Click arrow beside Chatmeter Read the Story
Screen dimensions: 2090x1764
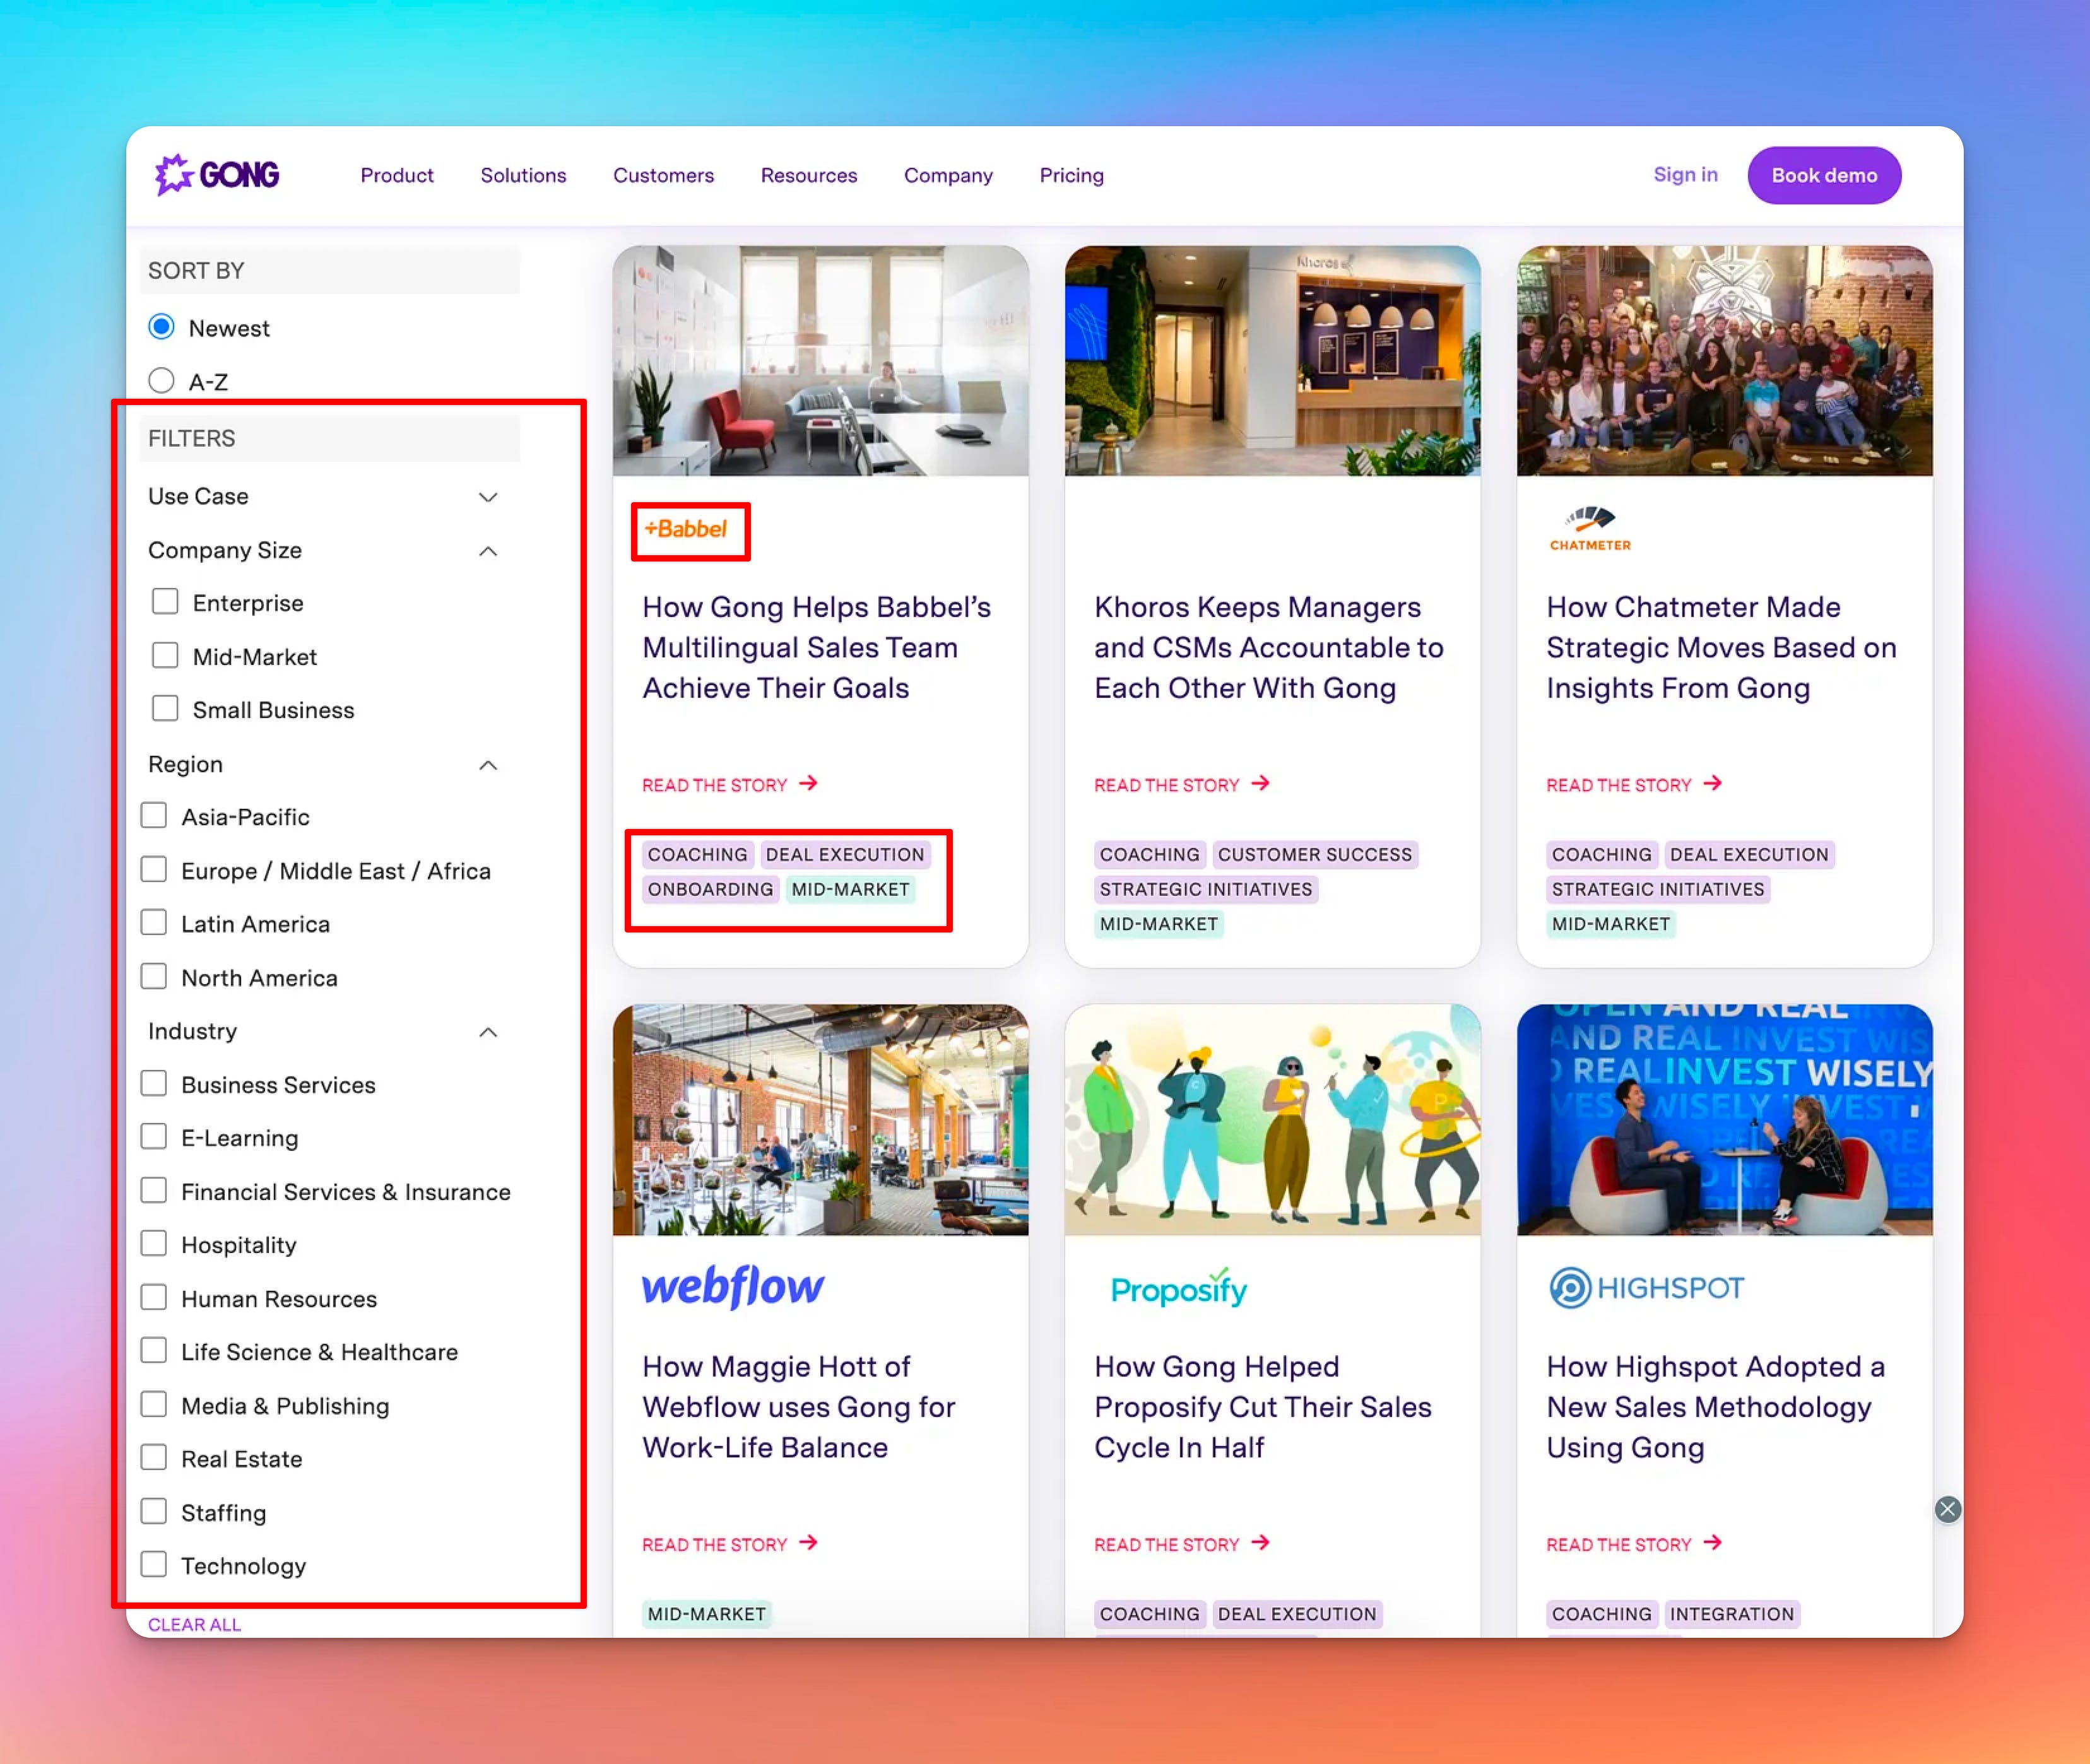pyautogui.click(x=1712, y=784)
